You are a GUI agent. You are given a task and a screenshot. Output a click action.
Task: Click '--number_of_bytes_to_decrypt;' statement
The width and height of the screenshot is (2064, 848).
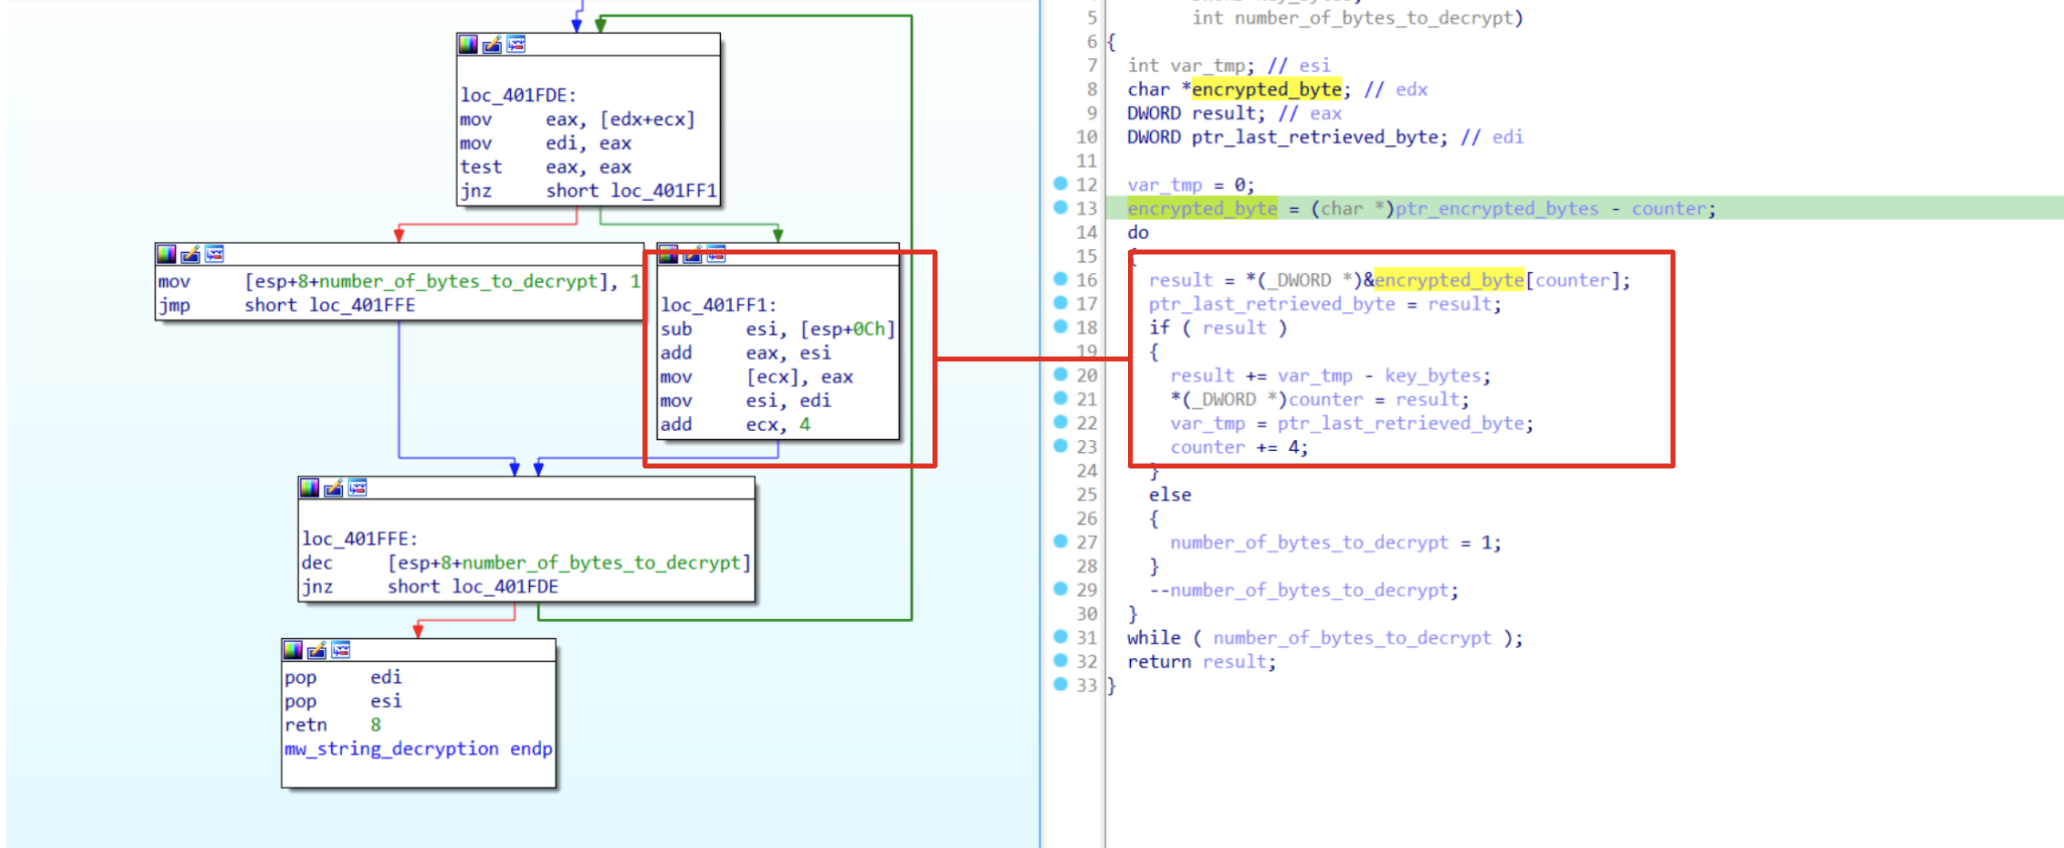coord(1303,590)
